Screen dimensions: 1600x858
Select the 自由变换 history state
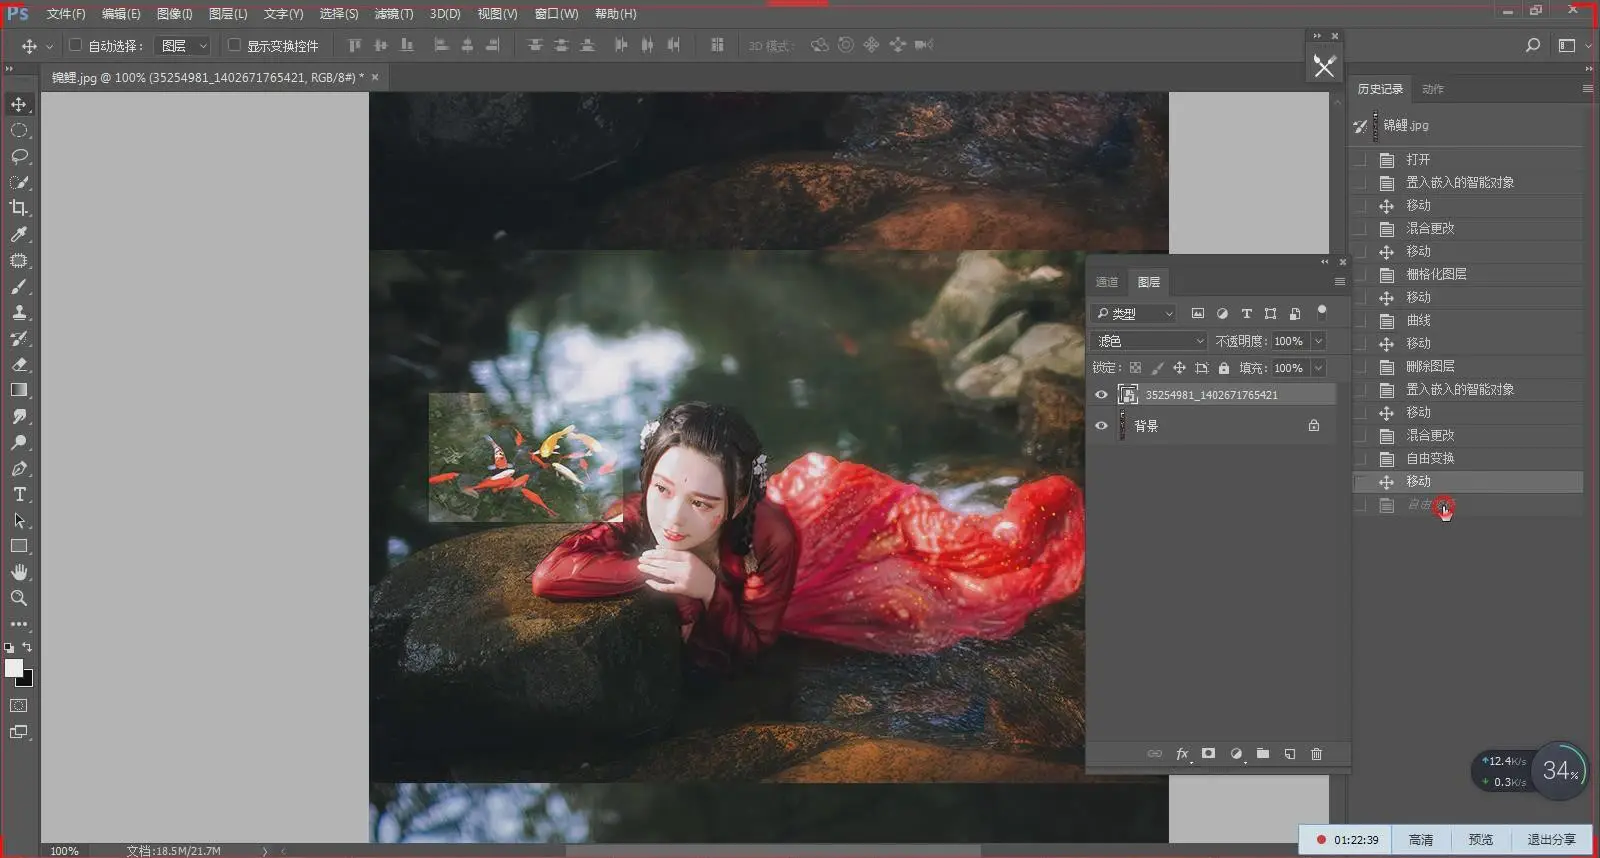pos(1468,459)
